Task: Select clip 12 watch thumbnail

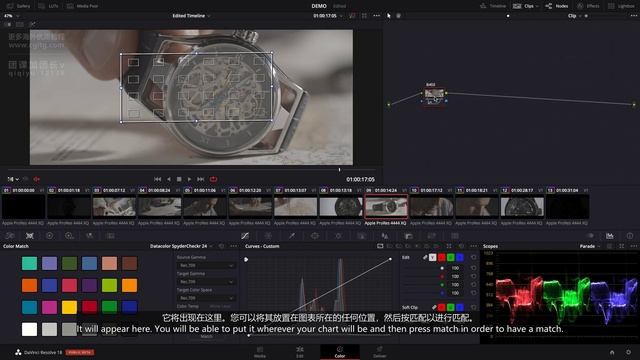Action: (522, 207)
